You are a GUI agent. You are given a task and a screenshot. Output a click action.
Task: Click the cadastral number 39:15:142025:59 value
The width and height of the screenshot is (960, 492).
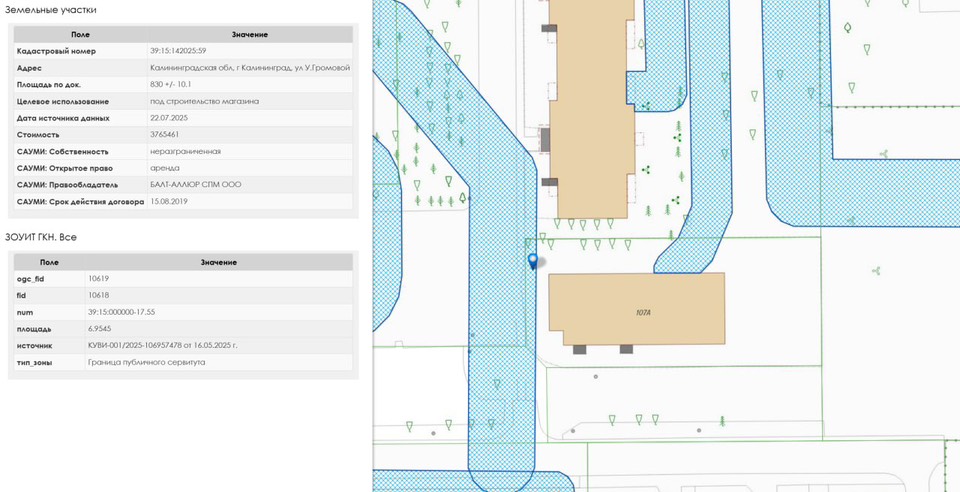tap(178, 51)
